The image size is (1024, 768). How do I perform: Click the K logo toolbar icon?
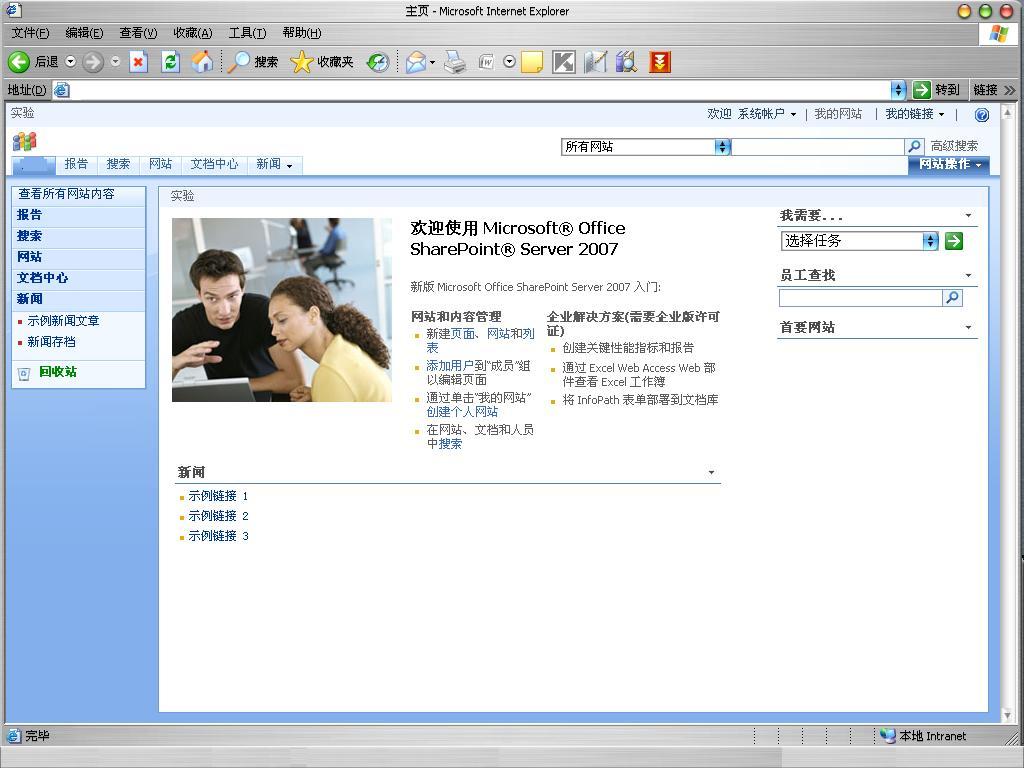coord(564,62)
